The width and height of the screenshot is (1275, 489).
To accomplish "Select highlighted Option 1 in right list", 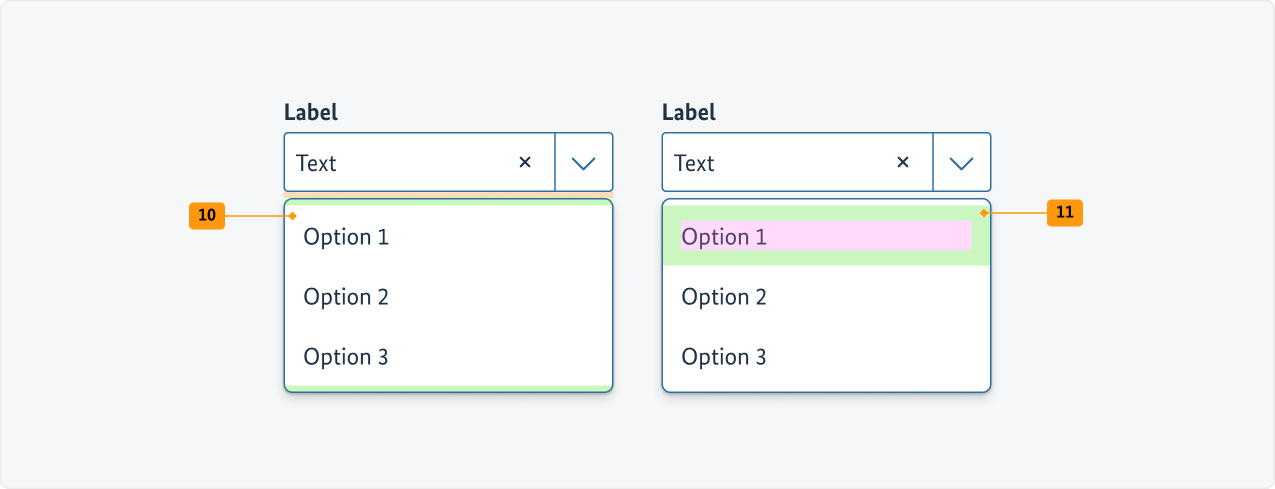I will 724,237.
